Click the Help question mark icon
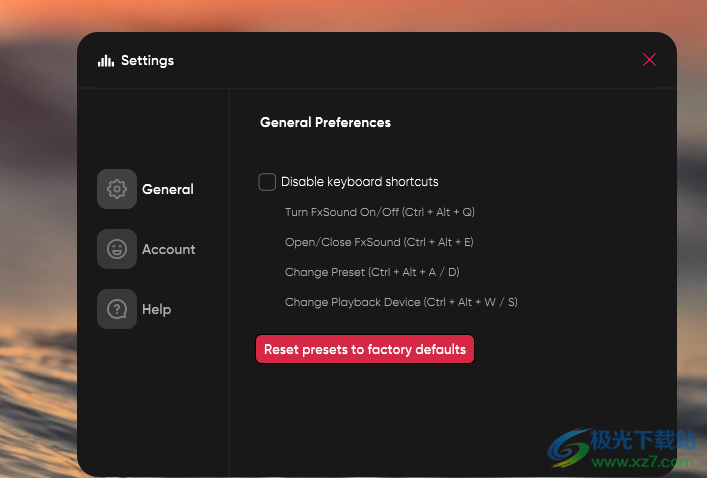707x478 pixels. (x=117, y=309)
